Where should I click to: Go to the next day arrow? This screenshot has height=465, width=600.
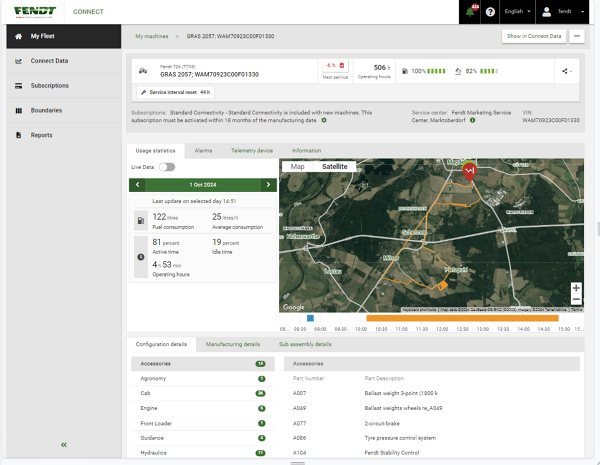tap(268, 185)
